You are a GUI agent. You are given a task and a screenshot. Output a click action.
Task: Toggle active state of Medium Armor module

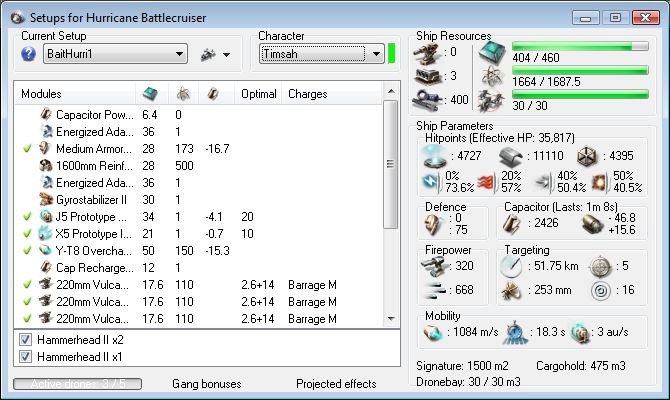pyautogui.click(x=27, y=149)
